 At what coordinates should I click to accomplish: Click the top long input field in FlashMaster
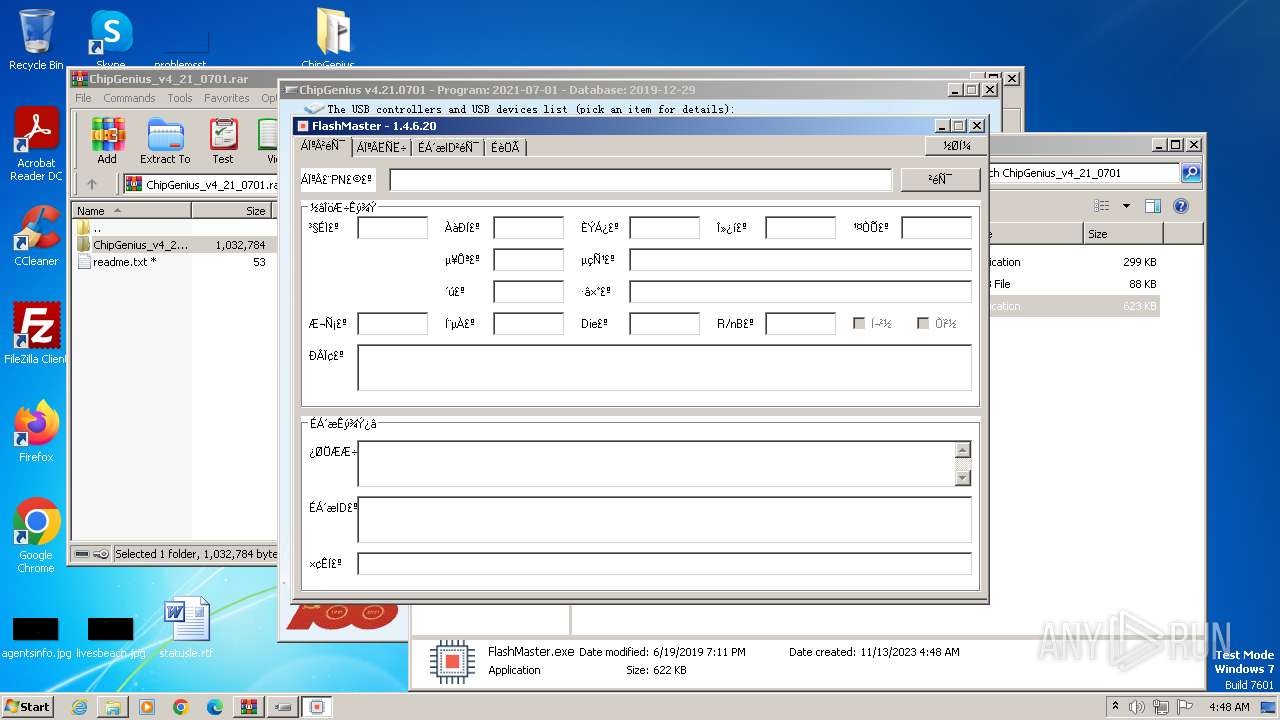(x=640, y=179)
